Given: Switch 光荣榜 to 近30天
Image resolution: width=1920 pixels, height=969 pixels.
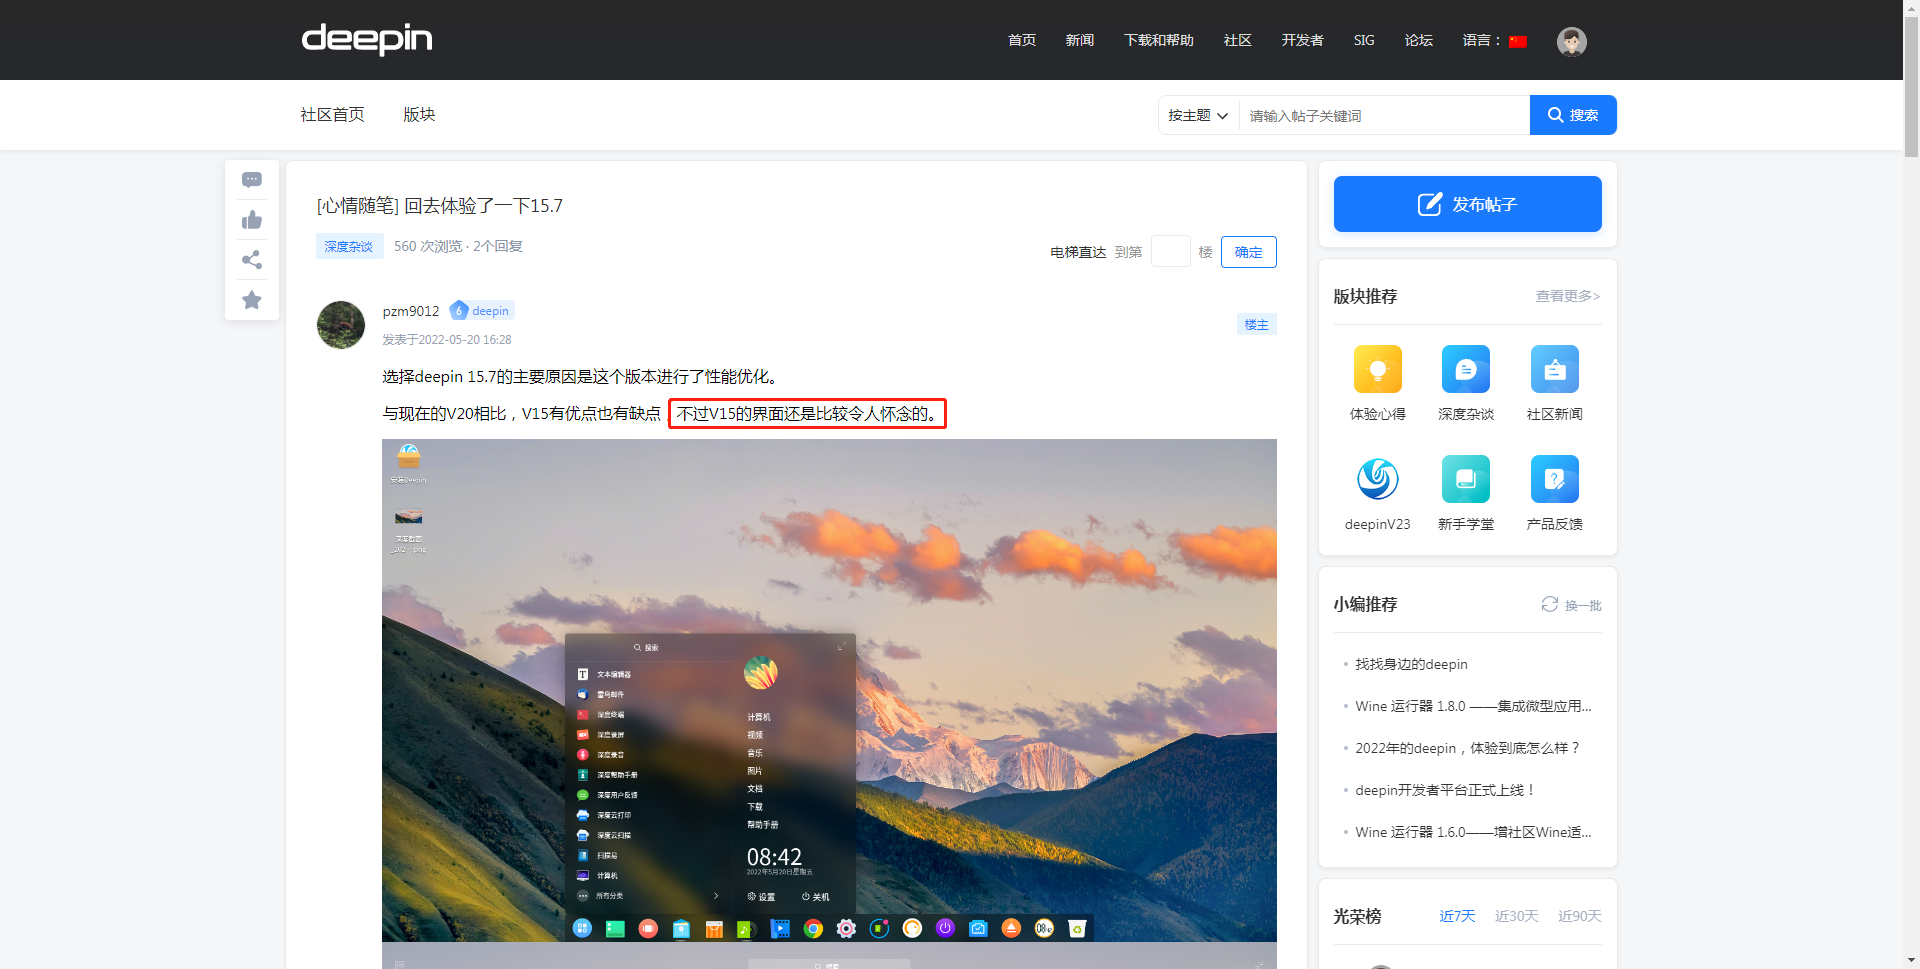Looking at the screenshot, I should [1517, 916].
